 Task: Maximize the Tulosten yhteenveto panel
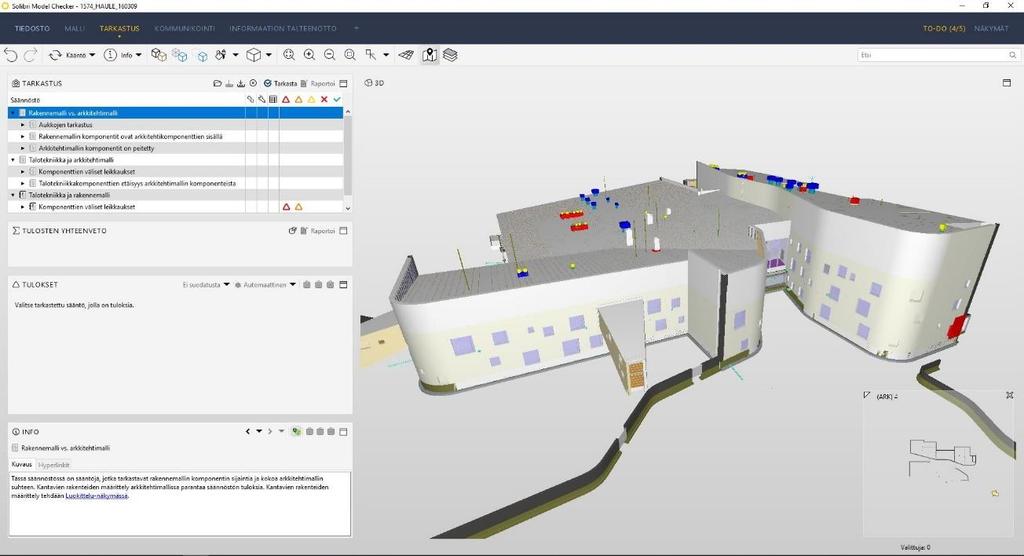tap(344, 231)
